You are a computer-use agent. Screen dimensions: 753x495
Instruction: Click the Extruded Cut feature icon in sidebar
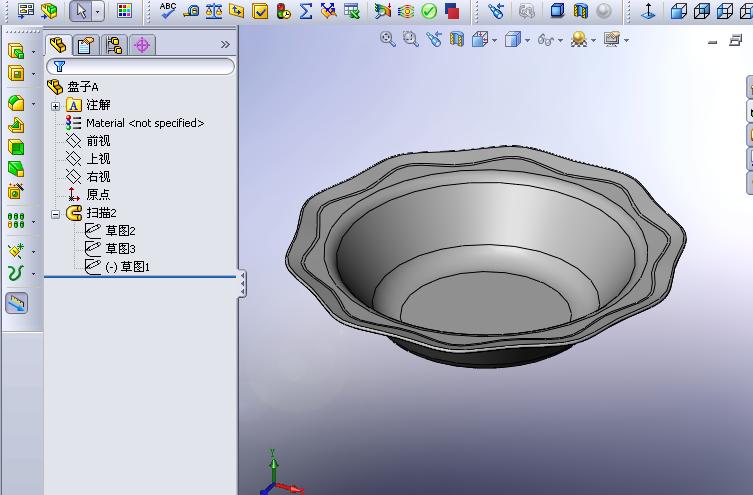(x=16, y=73)
